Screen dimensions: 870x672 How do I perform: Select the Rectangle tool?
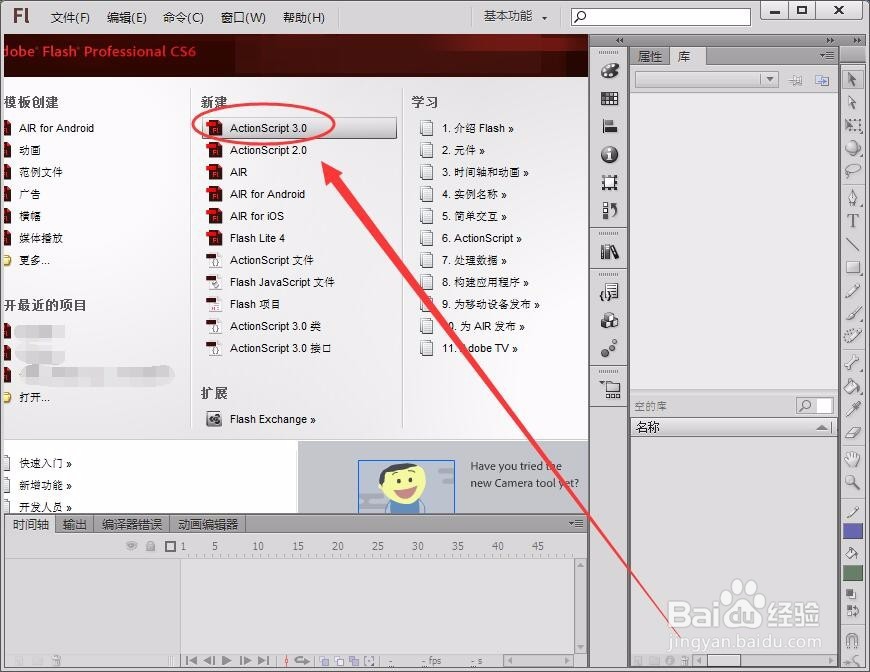click(852, 267)
